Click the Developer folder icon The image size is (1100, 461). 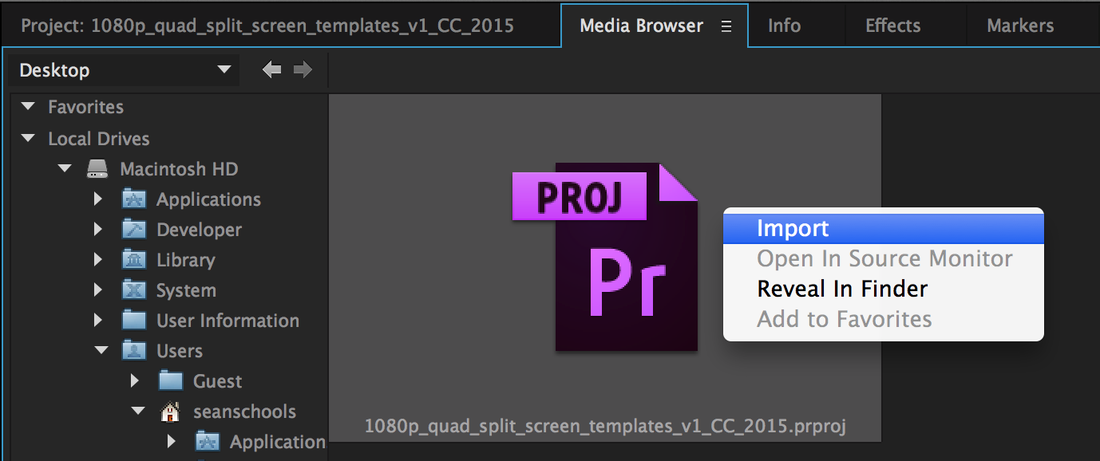134,229
